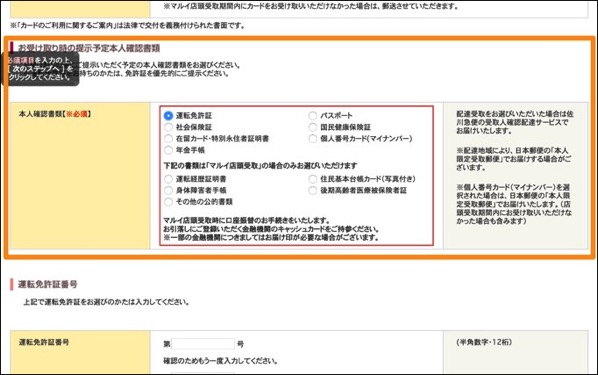
Task: Choose 運転経歴証明書 radio button
Action: (x=168, y=179)
